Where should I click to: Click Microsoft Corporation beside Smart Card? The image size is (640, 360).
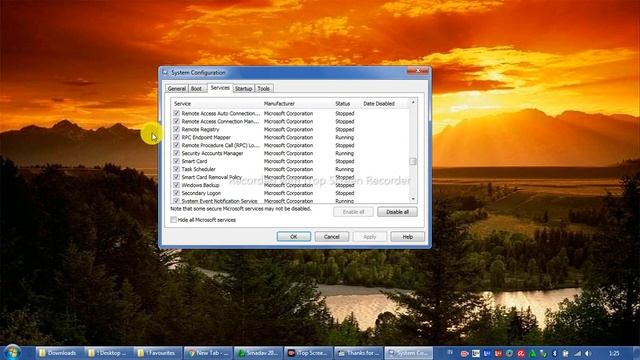pyautogui.click(x=288, y=161)
